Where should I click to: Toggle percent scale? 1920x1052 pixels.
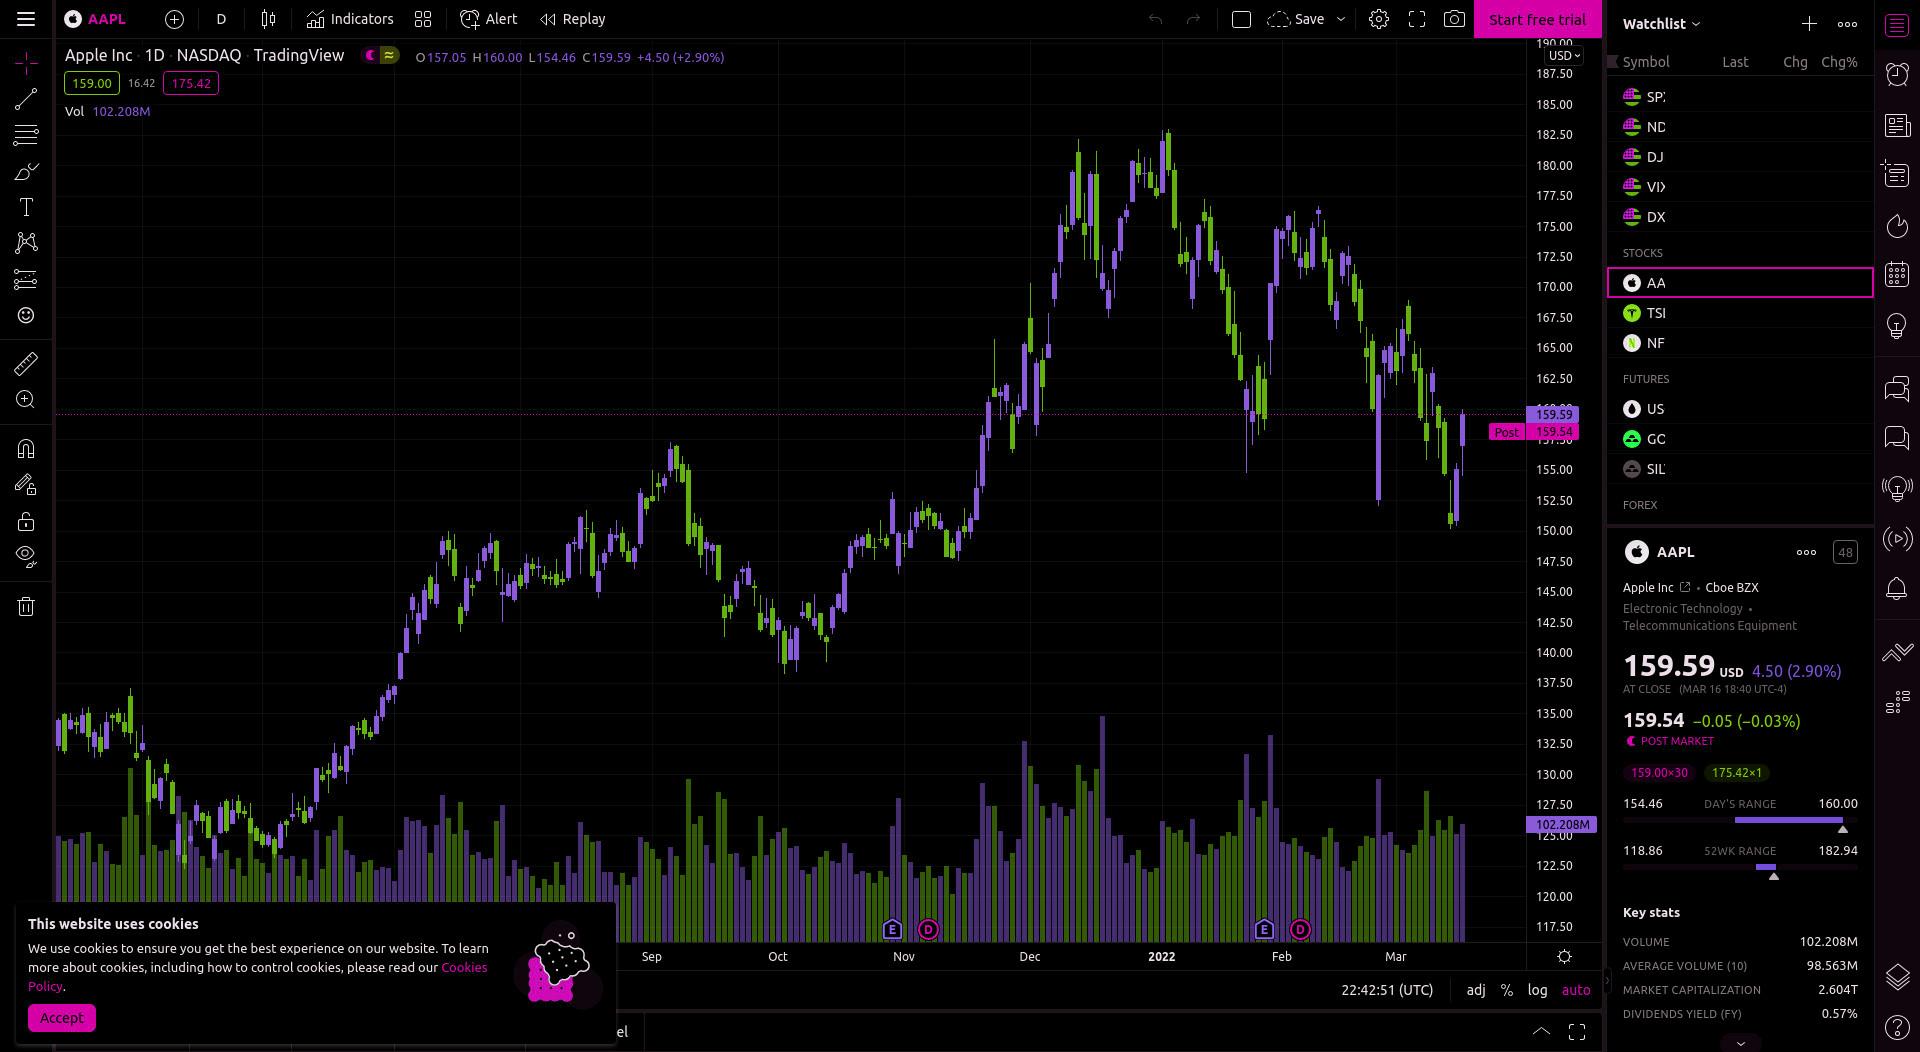pos(1507,990)
